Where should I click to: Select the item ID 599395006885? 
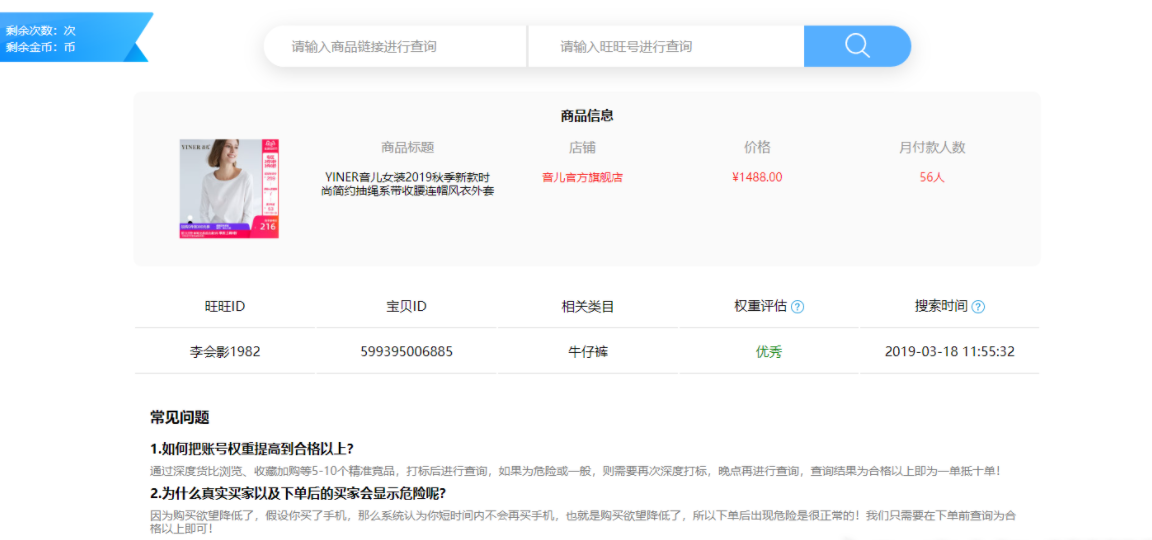(406, 351)
